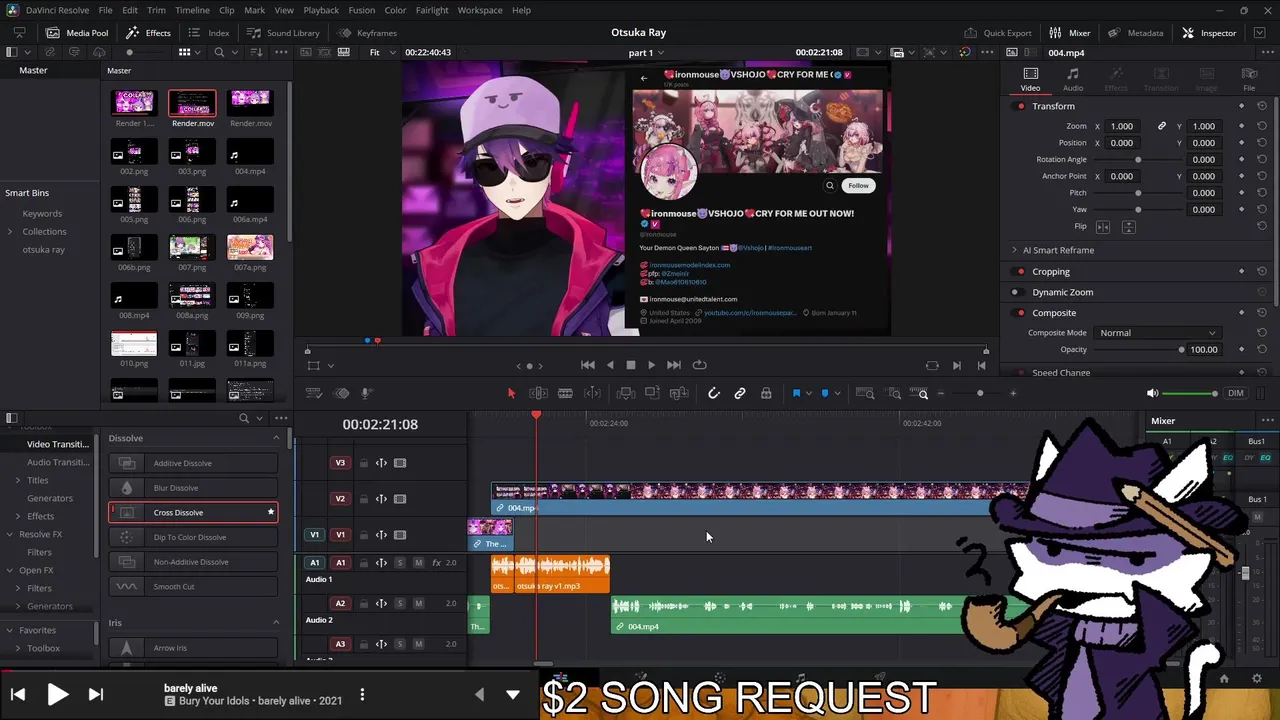Image resolution: width=1280 pixels, height=720 pixels.
Task: Solo the Audio 1 track
Action: pyautogui.click(x=400, y=563)
